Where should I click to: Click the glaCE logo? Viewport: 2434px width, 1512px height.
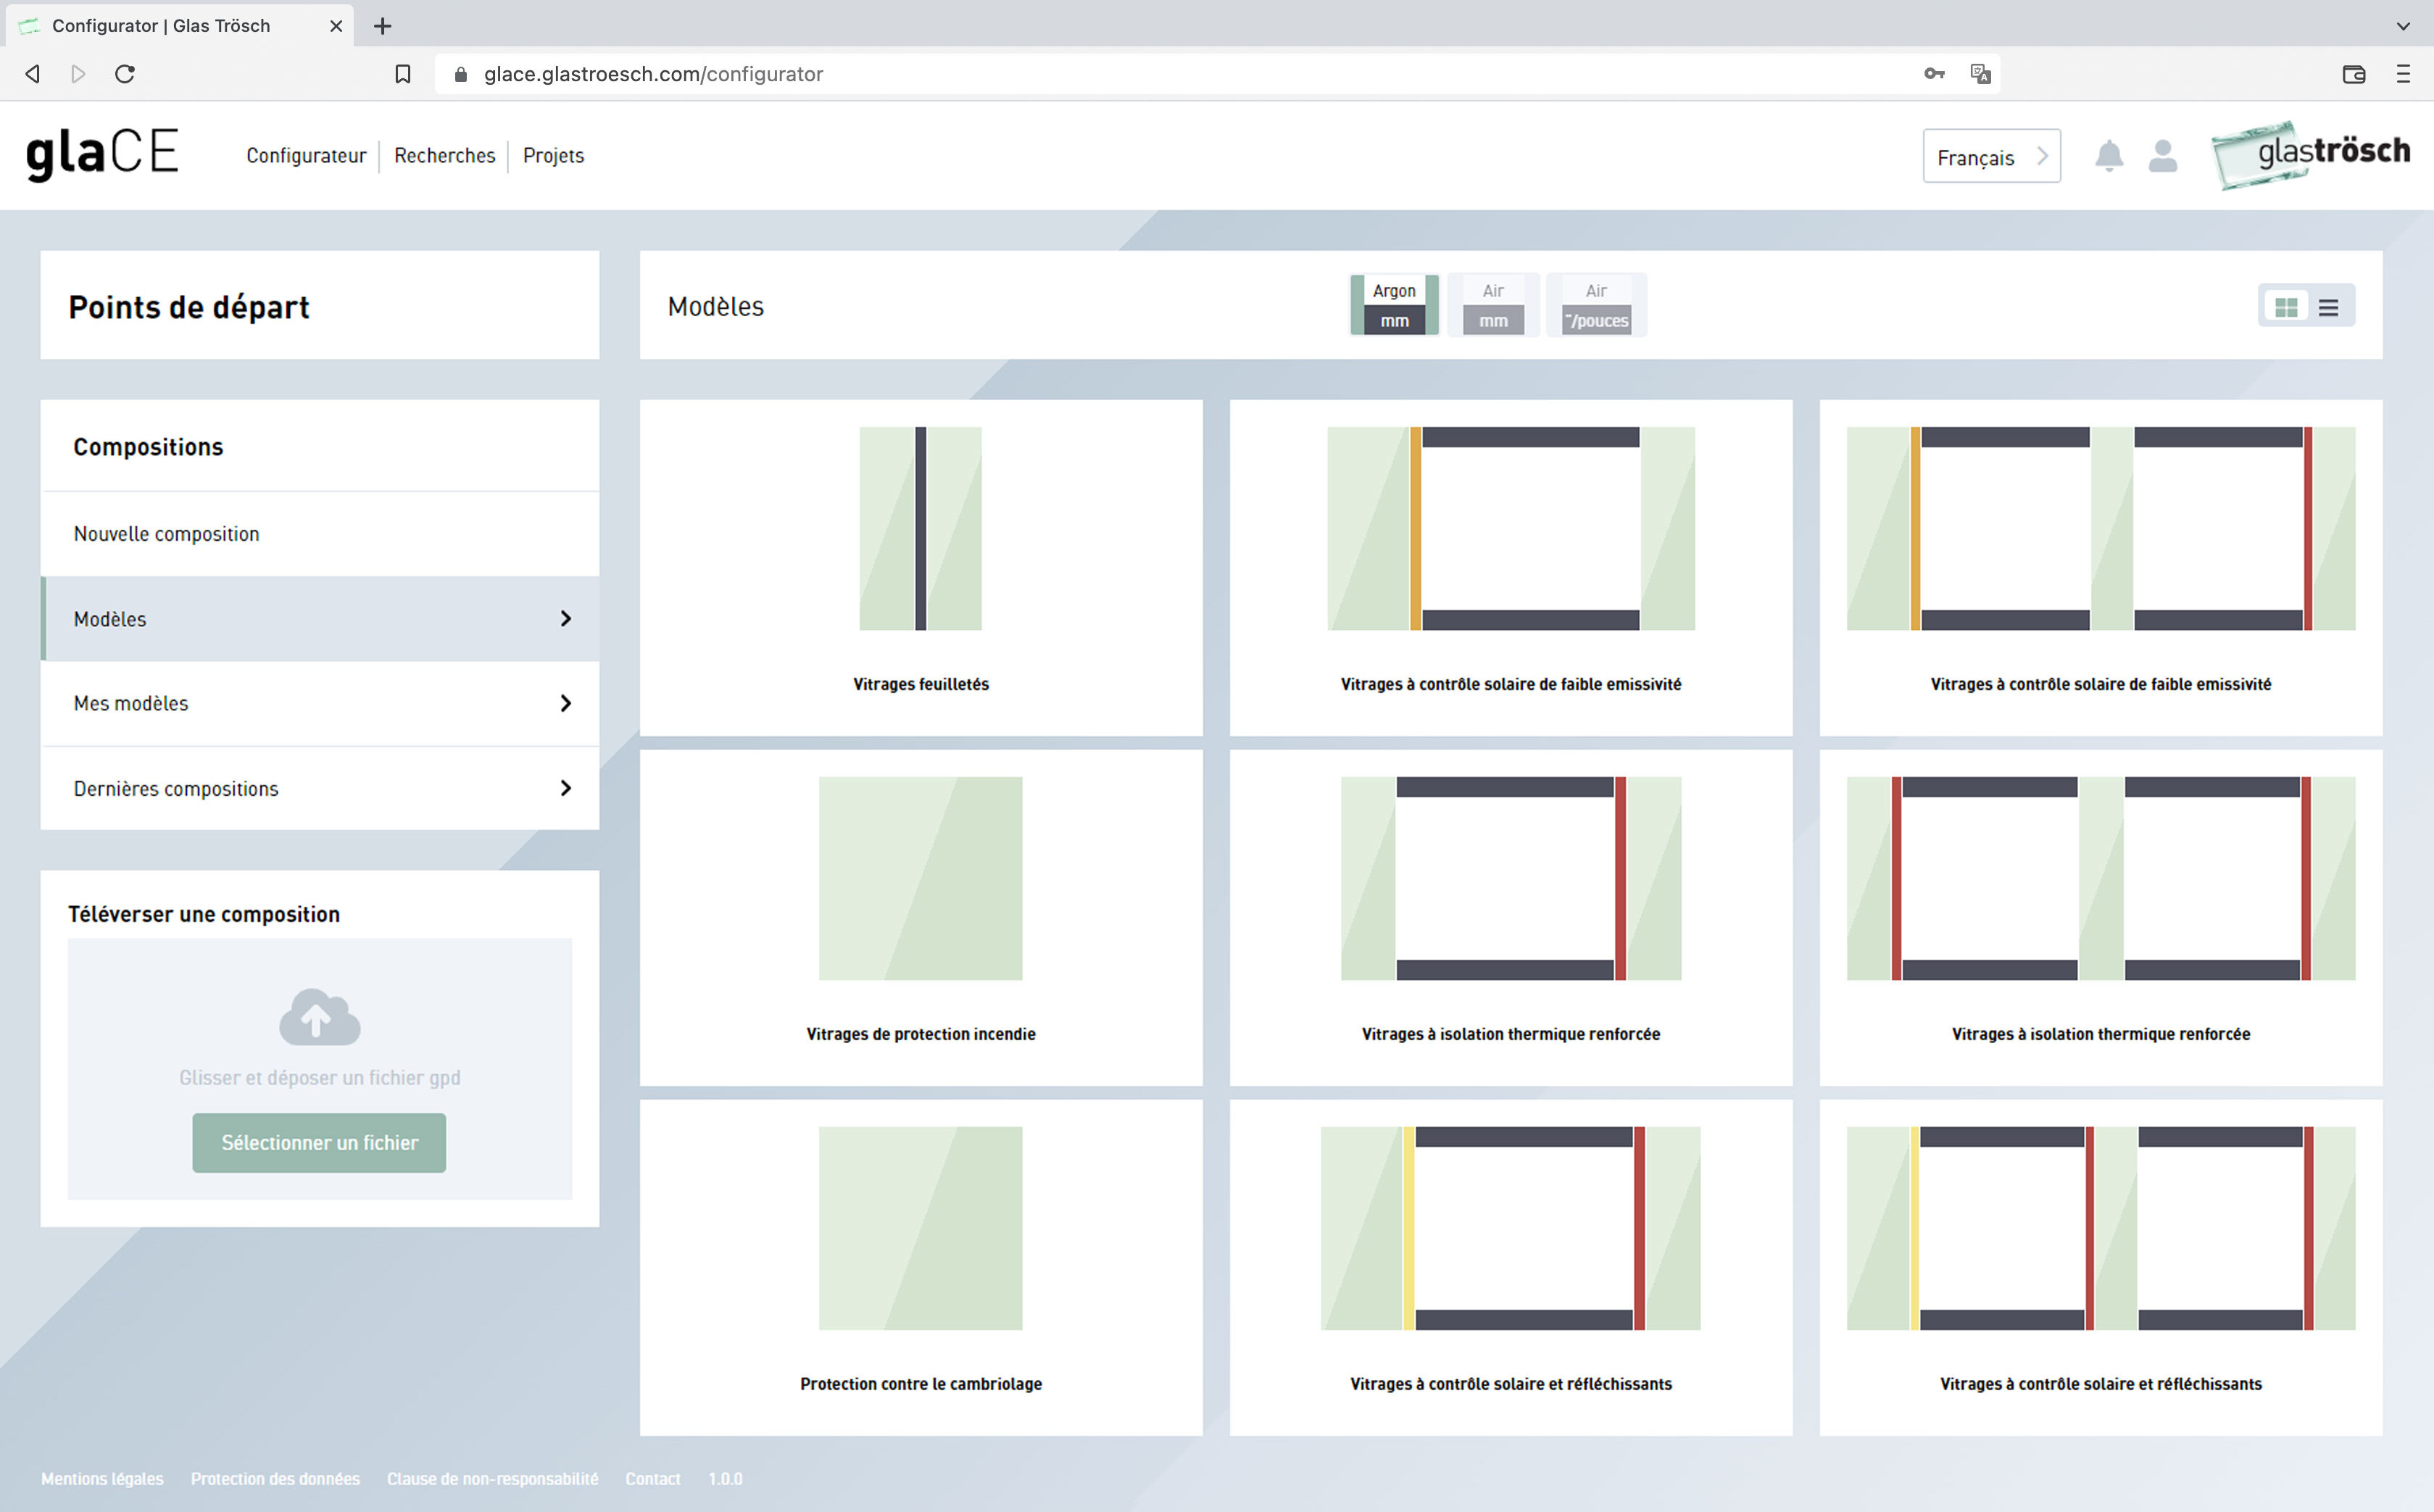click(x=102, y=155)
